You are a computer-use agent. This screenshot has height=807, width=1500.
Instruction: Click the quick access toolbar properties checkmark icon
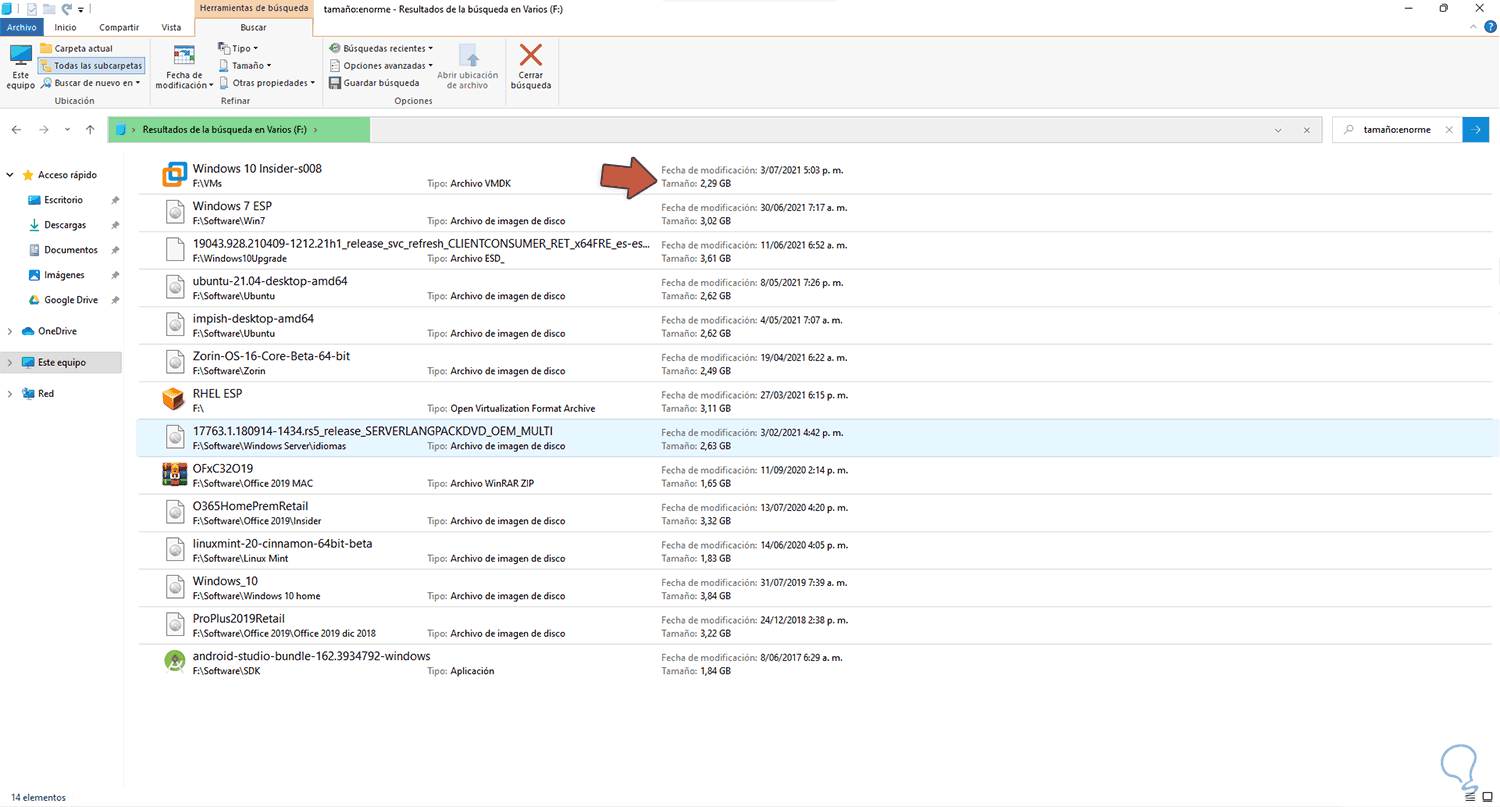tap(32, 8)
